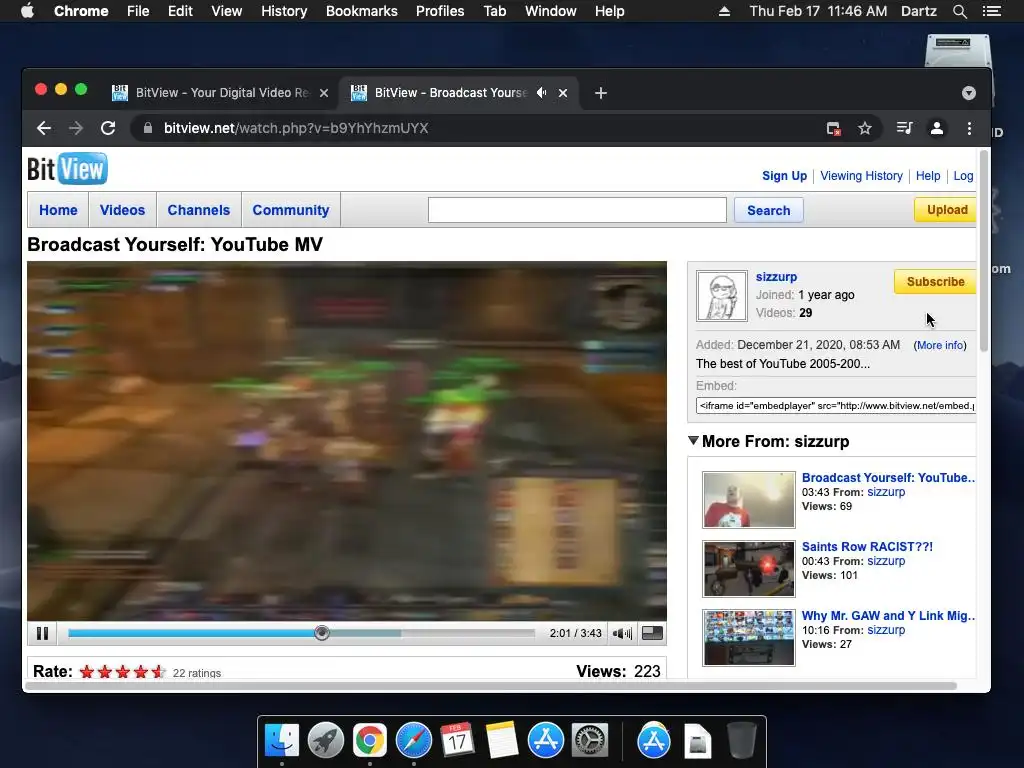Click the forward navigation arrow

tap(76, 128)
